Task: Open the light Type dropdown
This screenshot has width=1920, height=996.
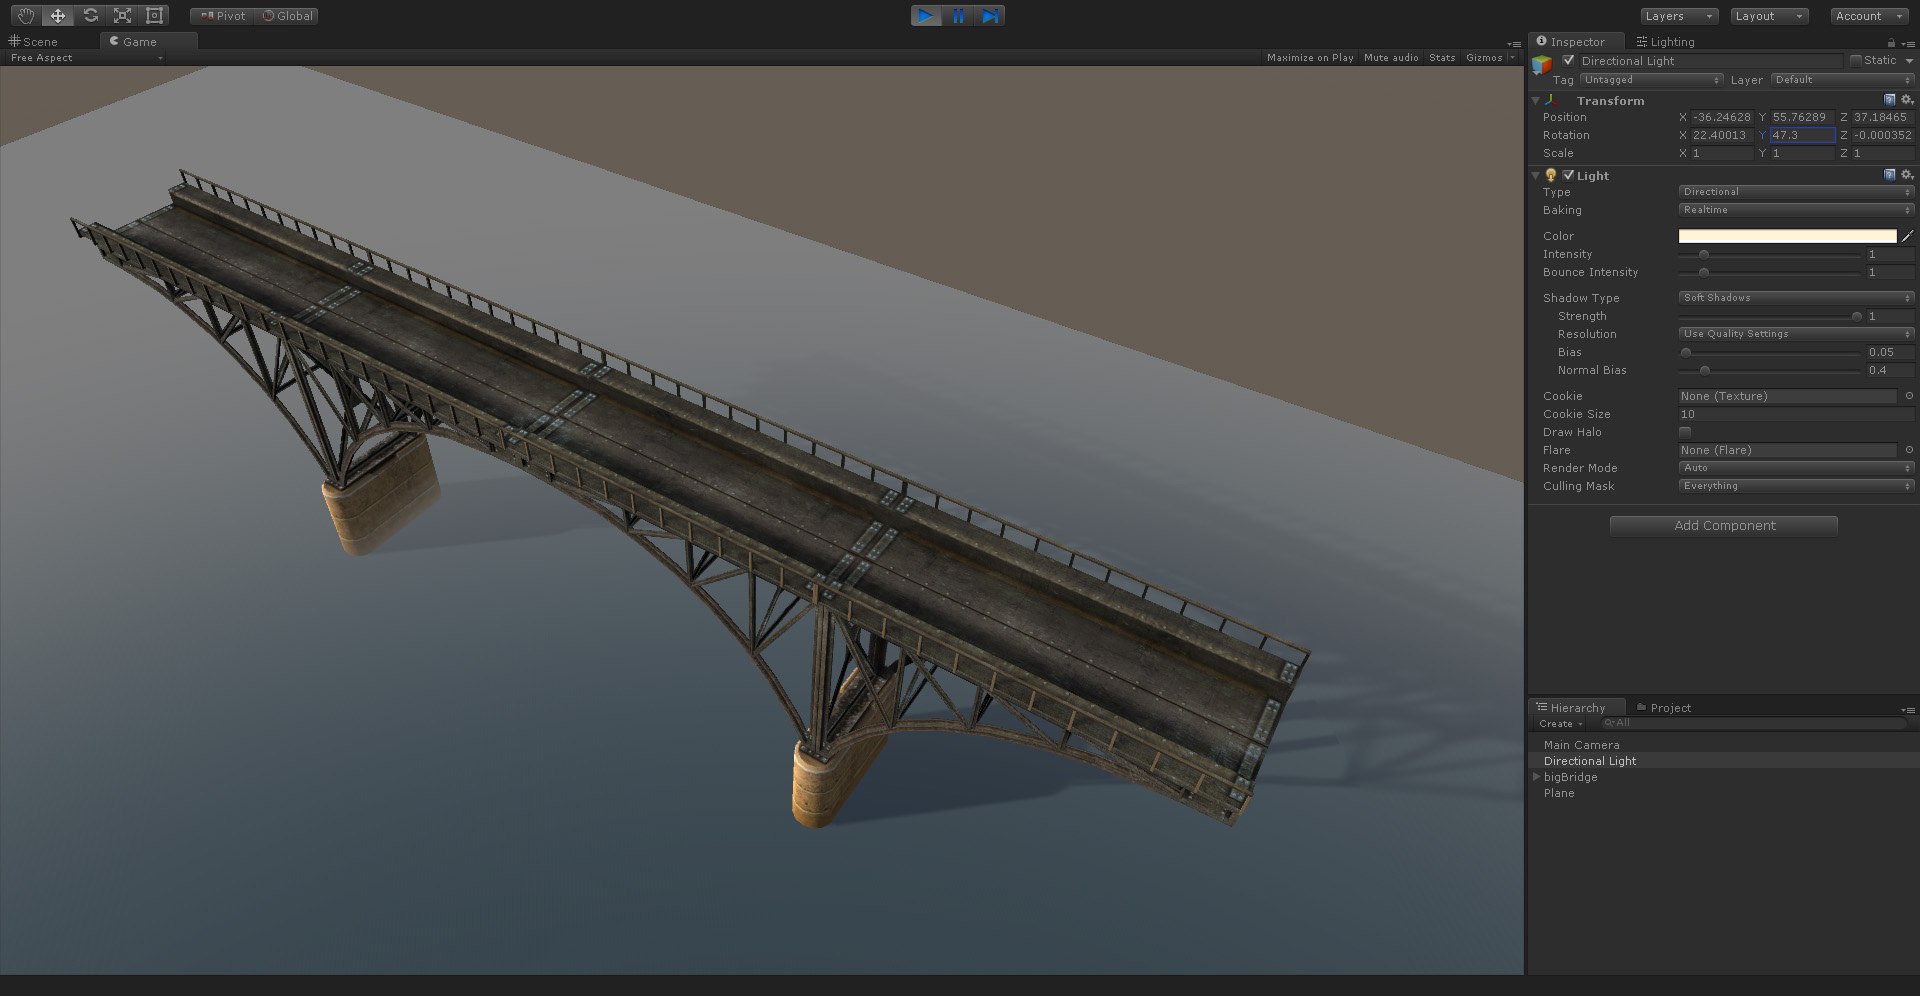Action: click(1796, 192)
